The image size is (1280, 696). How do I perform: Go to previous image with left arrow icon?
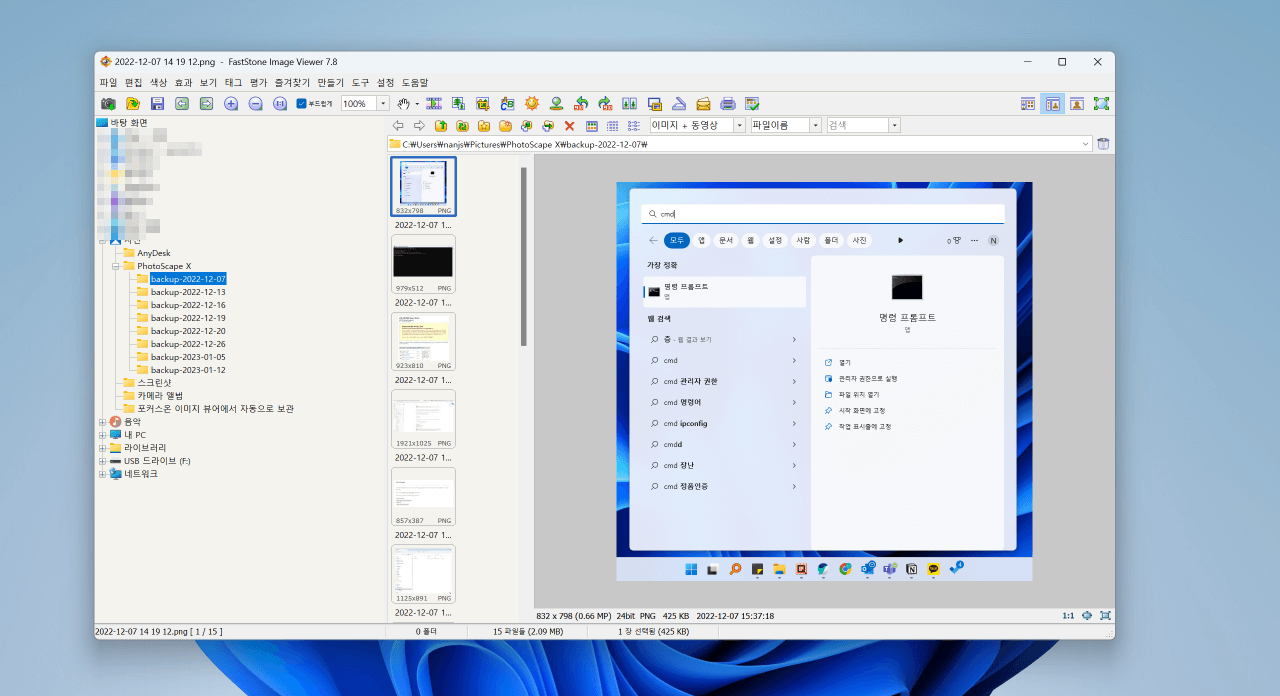(x=182, y=103)
